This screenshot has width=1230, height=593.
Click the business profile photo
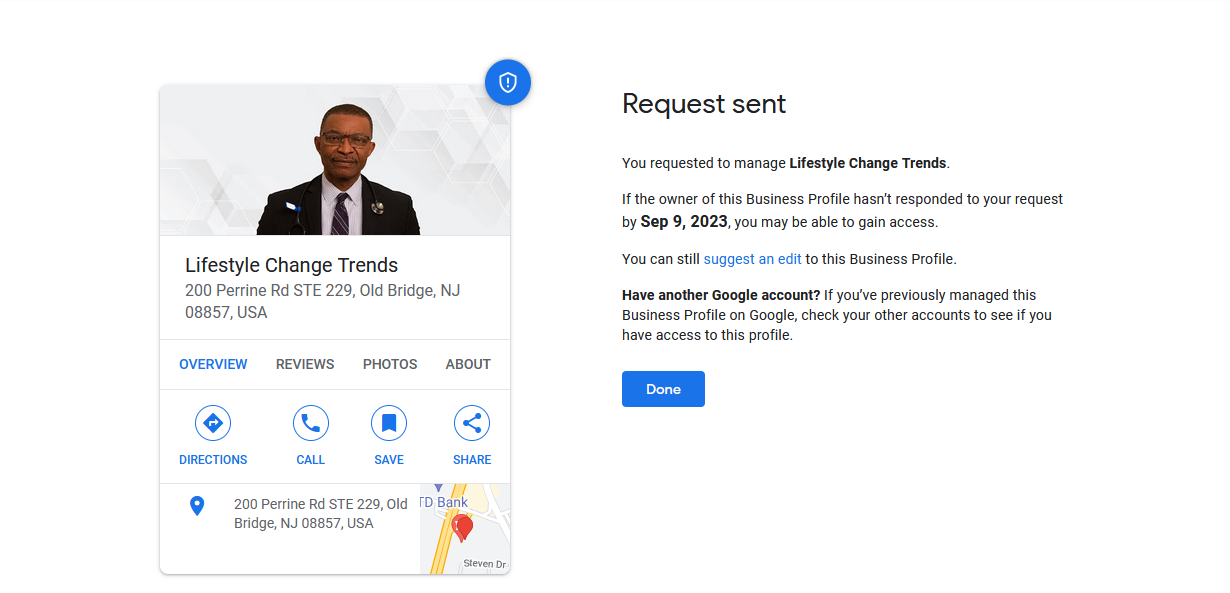click(335, 160)
